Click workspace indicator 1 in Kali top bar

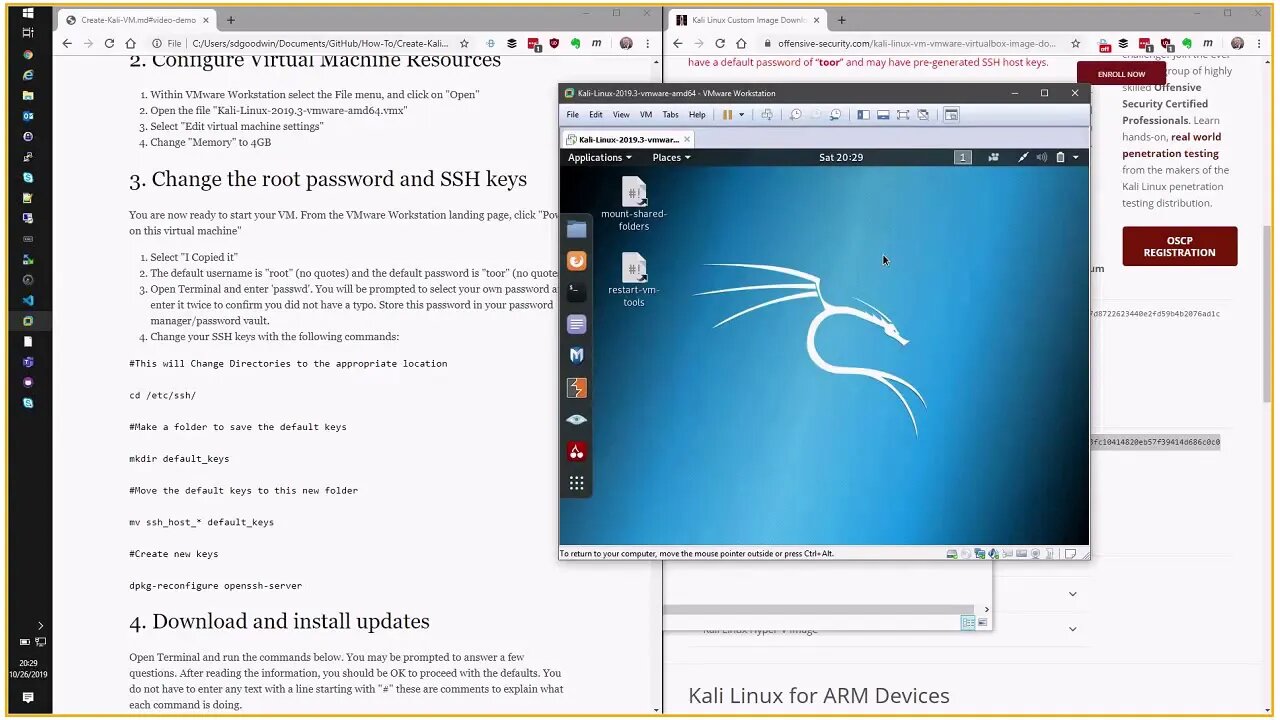click(962, 157)
